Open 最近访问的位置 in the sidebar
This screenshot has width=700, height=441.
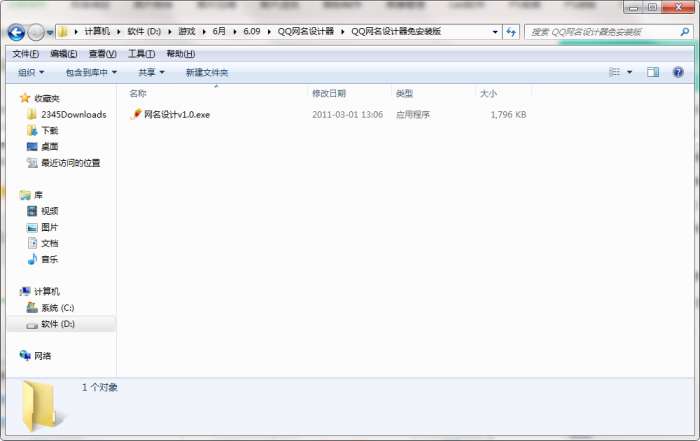point(71,163)
